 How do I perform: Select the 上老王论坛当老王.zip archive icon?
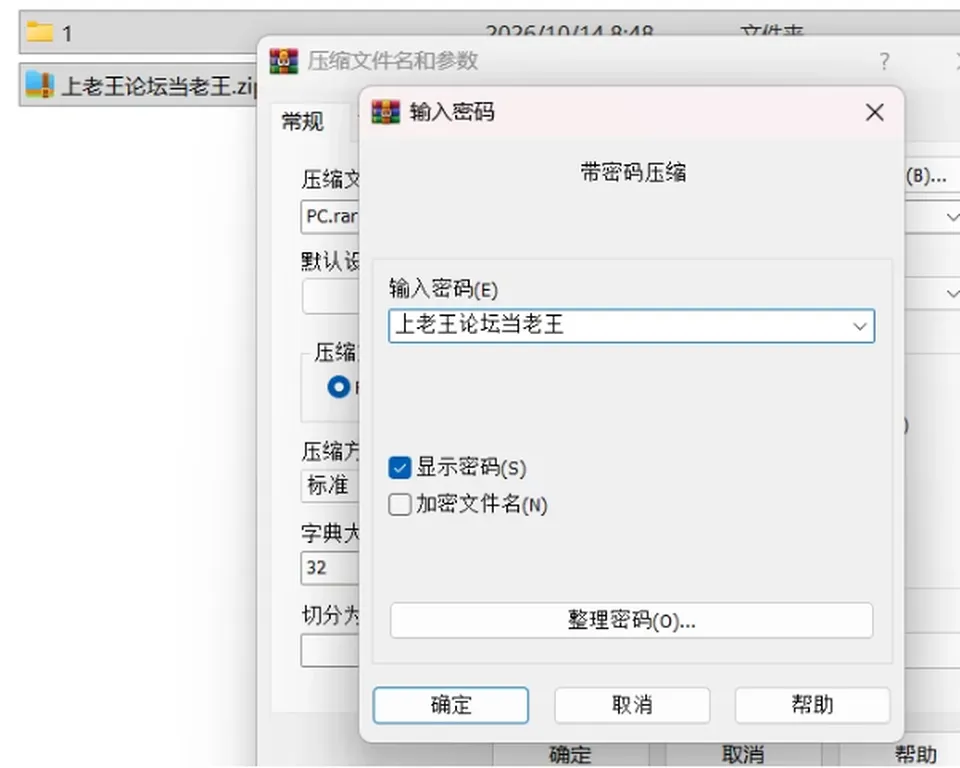pos(40,85)
